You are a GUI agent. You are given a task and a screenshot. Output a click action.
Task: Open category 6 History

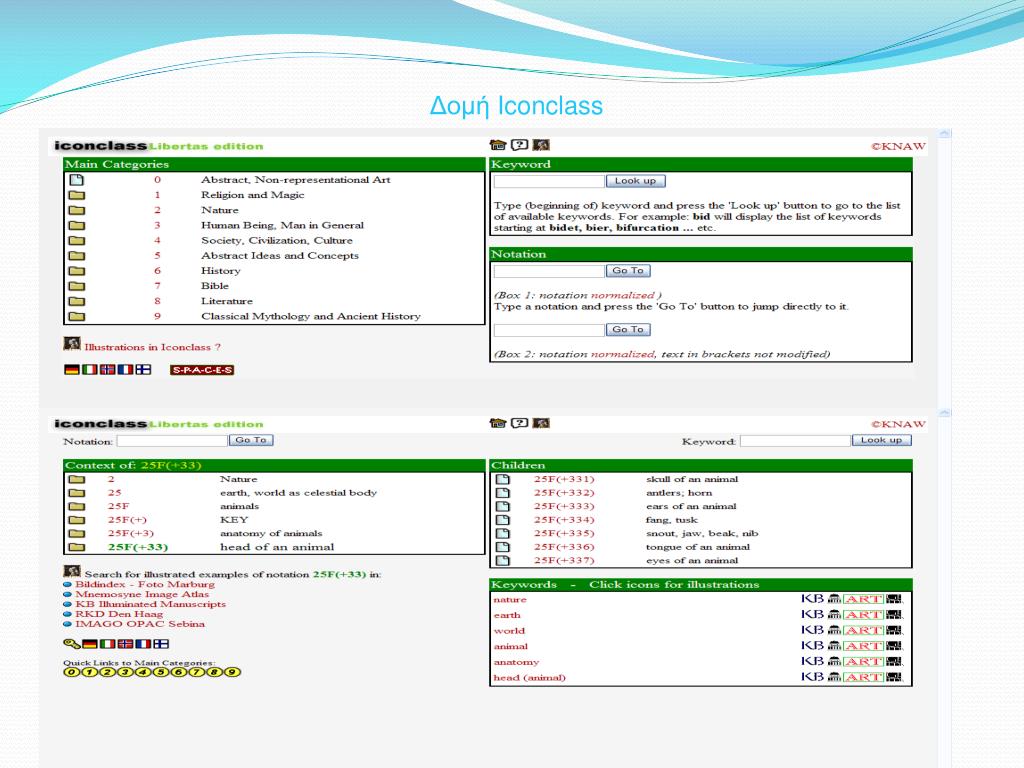tap(221, 271)
